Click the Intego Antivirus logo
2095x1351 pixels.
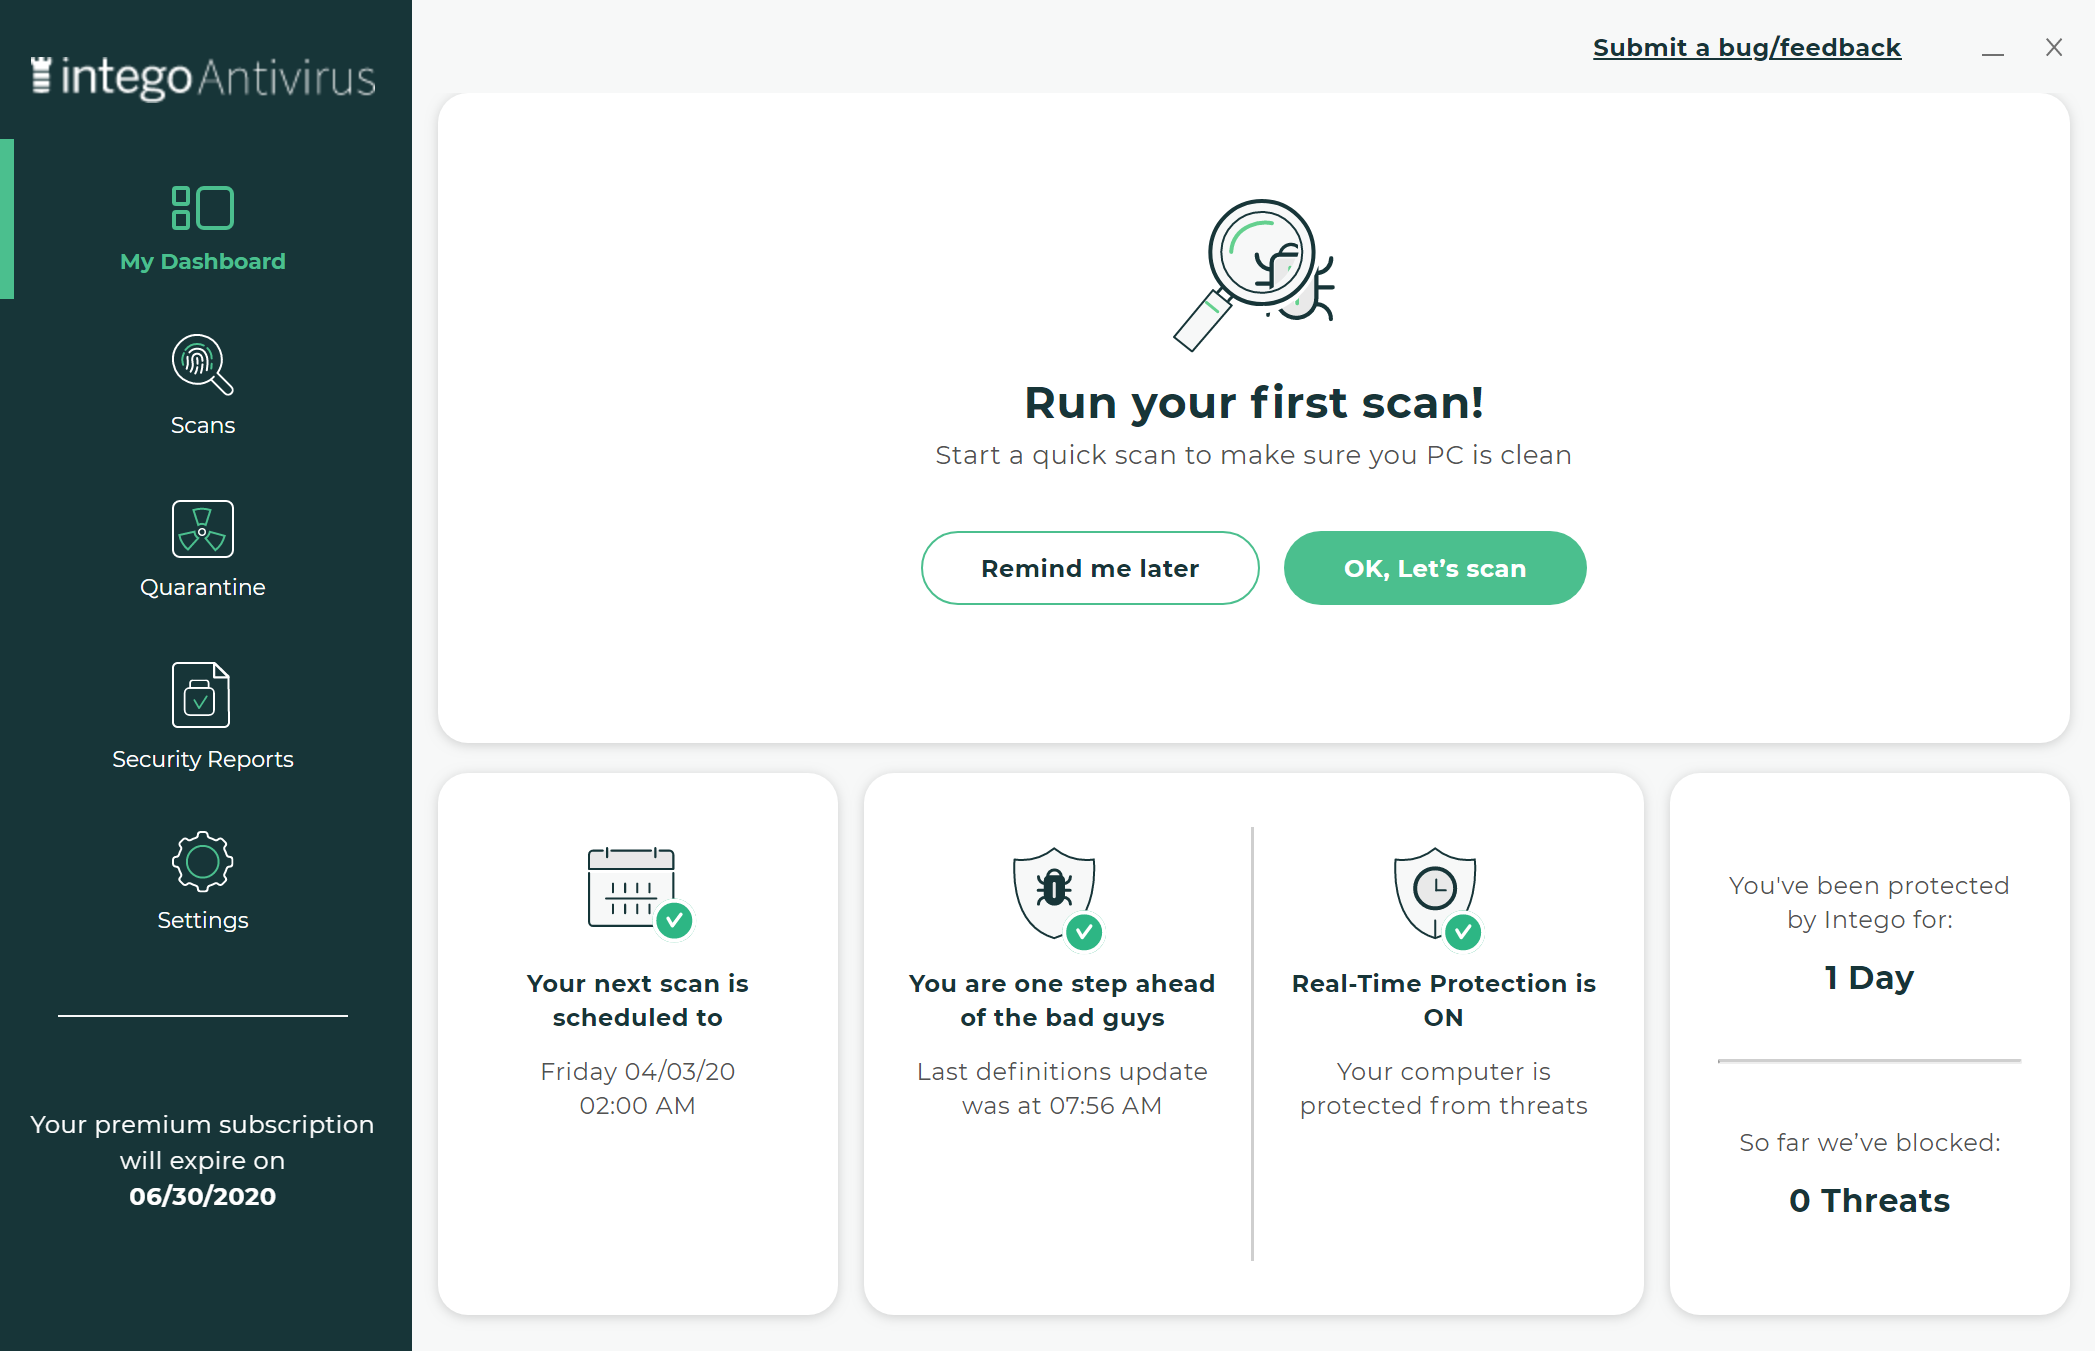tap(203, 77)
